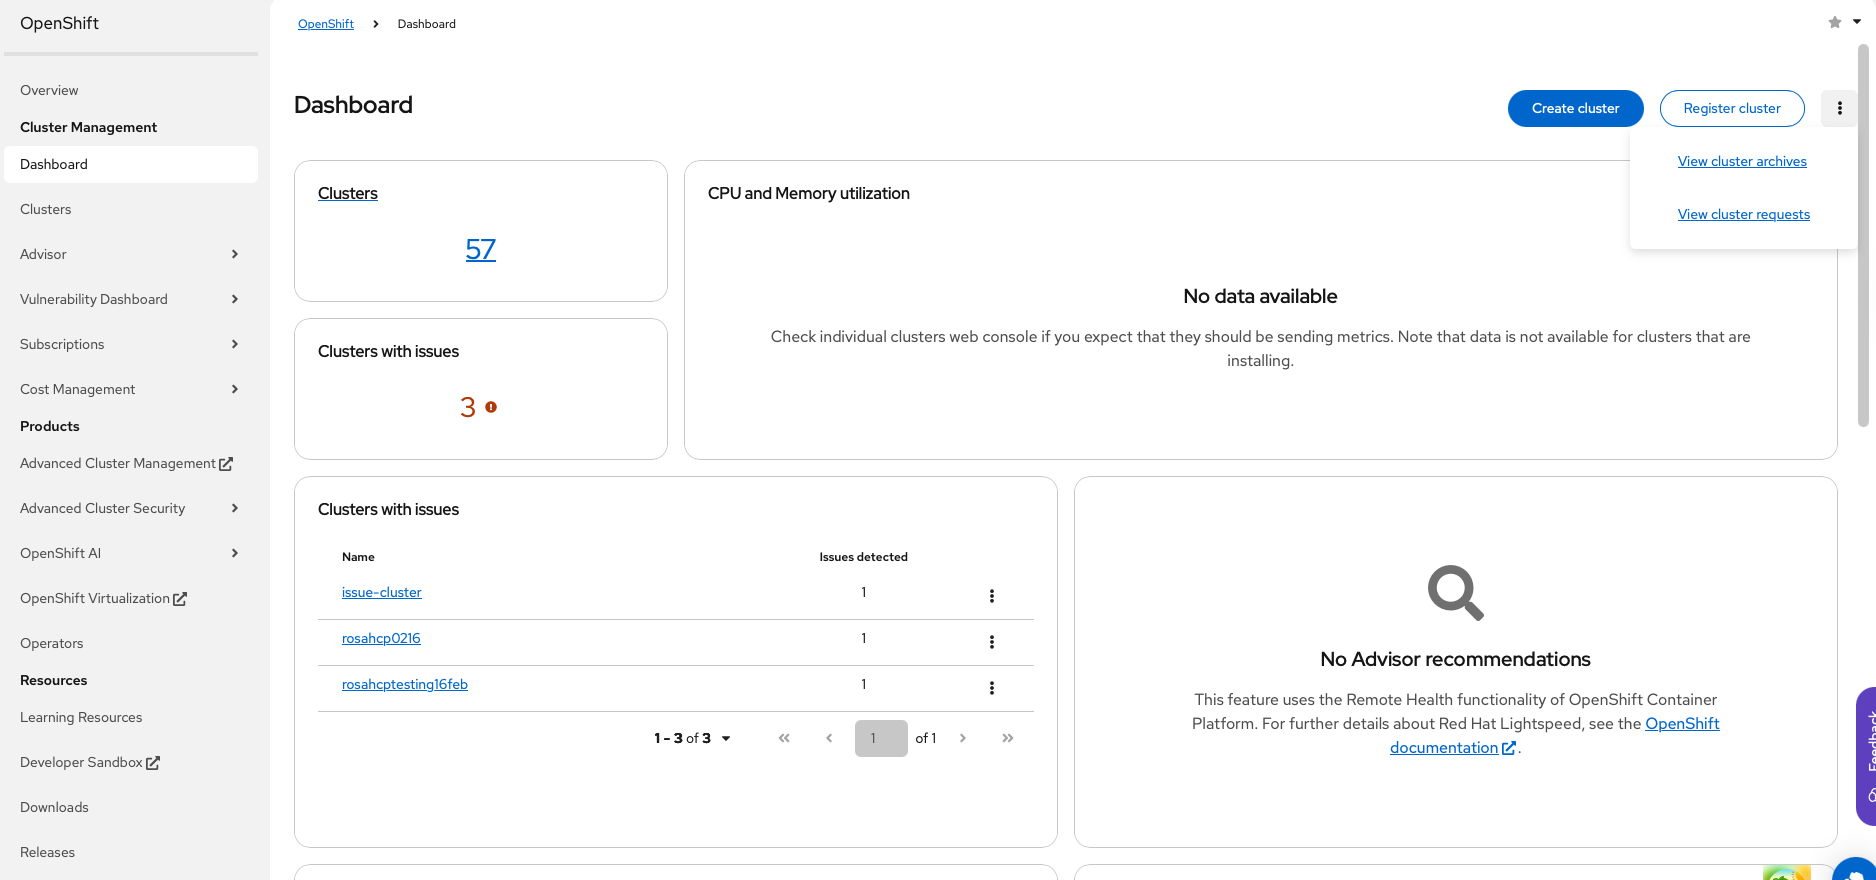Select View cluster requests menu item
The height and width of the screenshot is (880, 1876).
tap(1743, 214)
